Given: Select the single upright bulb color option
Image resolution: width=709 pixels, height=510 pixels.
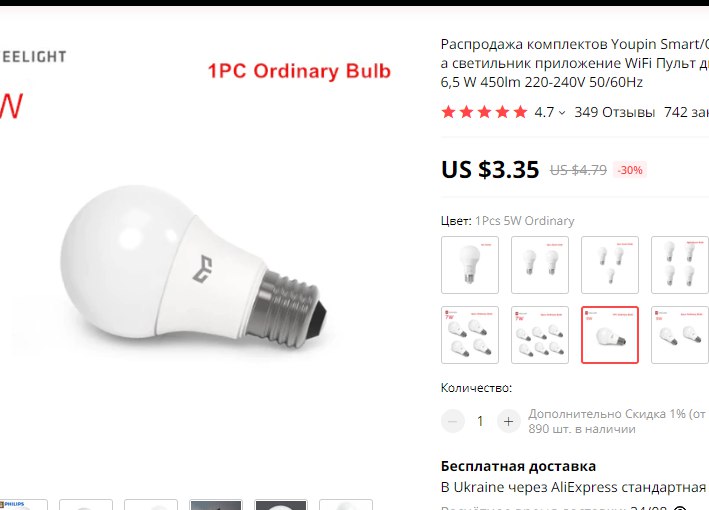Looking at the screenshot, I should [x=470, y=265].
